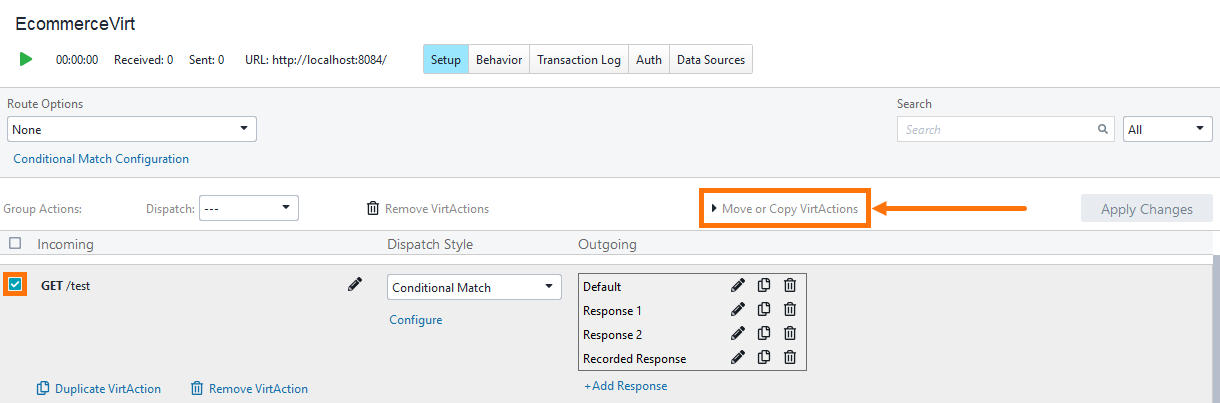The height and width of the screenshot is (403, 1220).
Task: Expand Move or Copy VirtActions
Action: tap(784, 208)
